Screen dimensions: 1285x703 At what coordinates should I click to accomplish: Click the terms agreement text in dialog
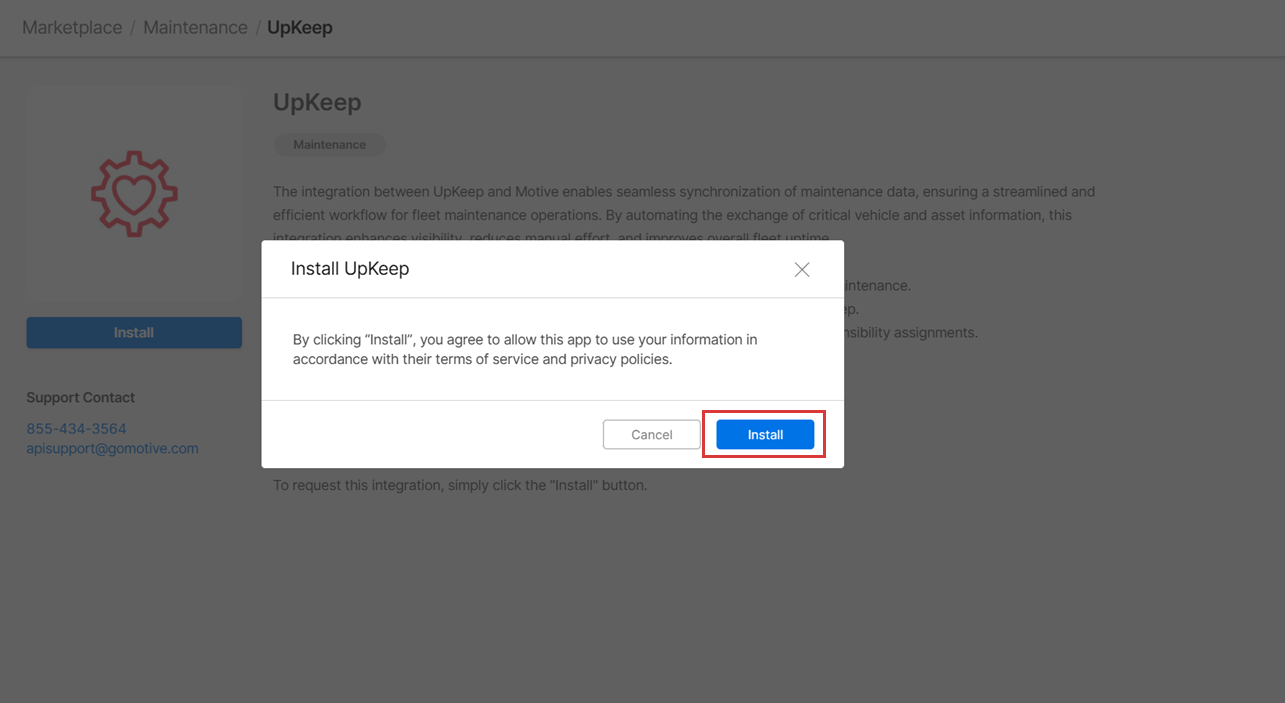pyautogui.click(x=525, y=349)
